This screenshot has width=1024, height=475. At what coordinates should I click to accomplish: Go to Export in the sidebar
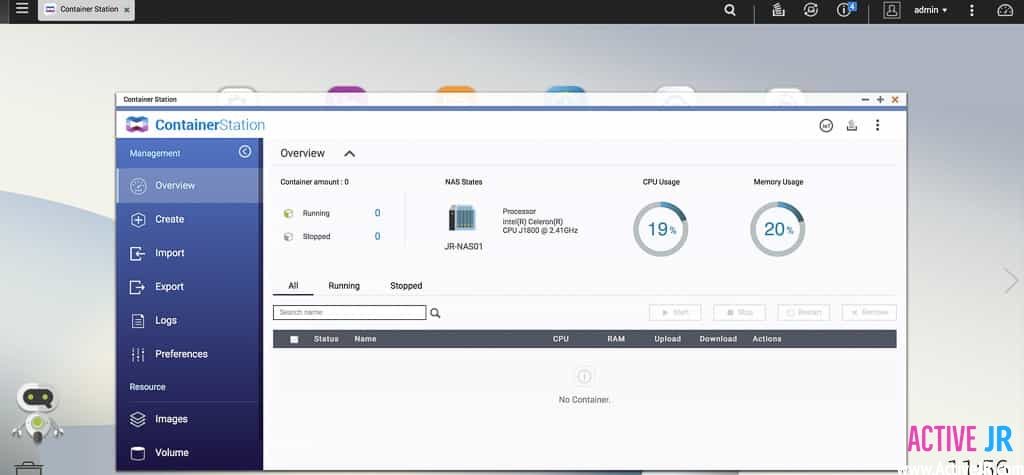168,287
